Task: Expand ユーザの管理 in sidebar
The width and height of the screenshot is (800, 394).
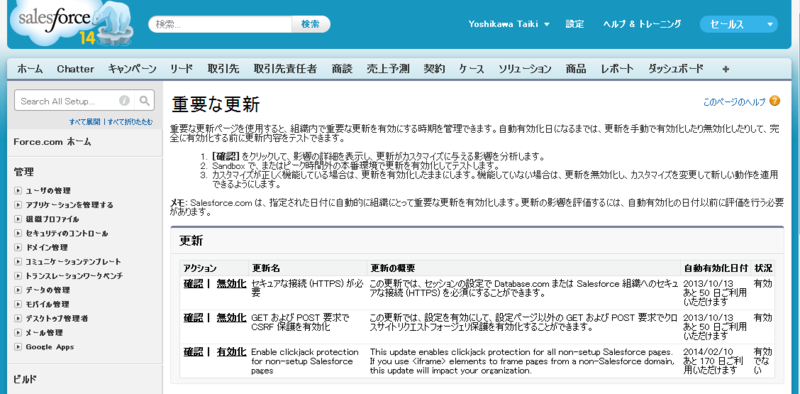Action: (18, 191)
